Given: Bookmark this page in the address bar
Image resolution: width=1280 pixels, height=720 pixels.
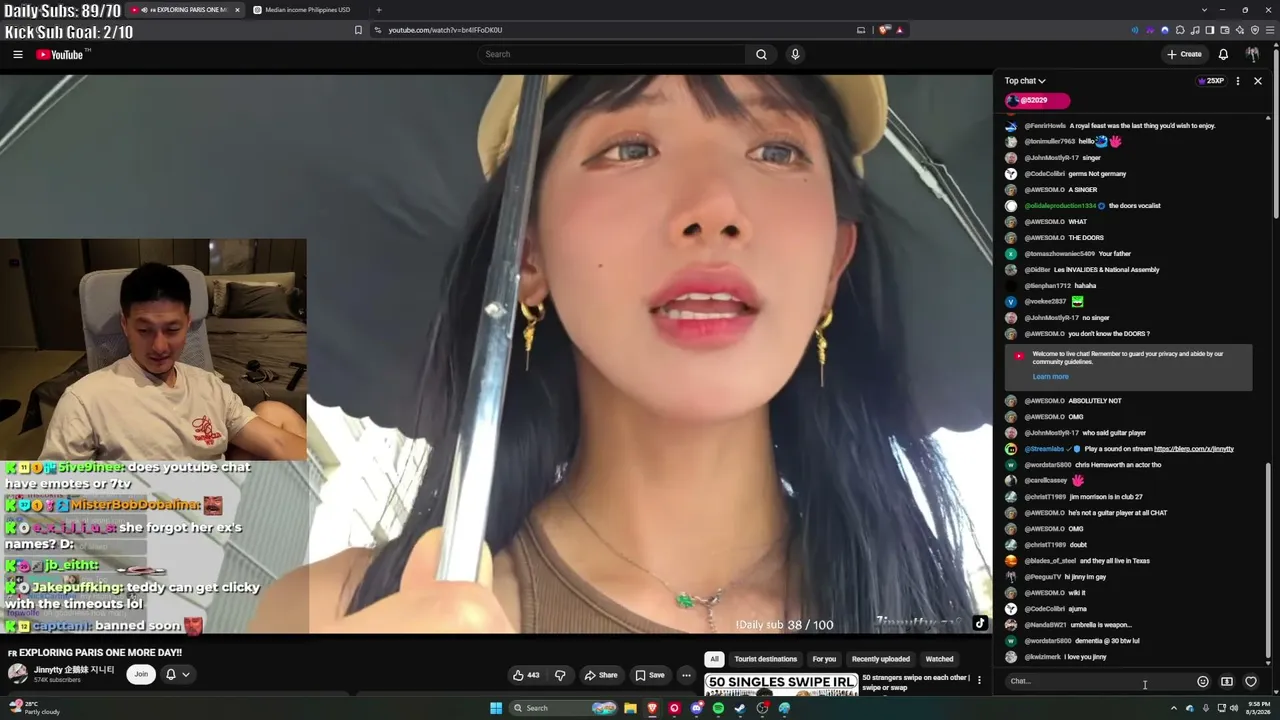Looking at the screenshot, I should [x=358, y=30].
